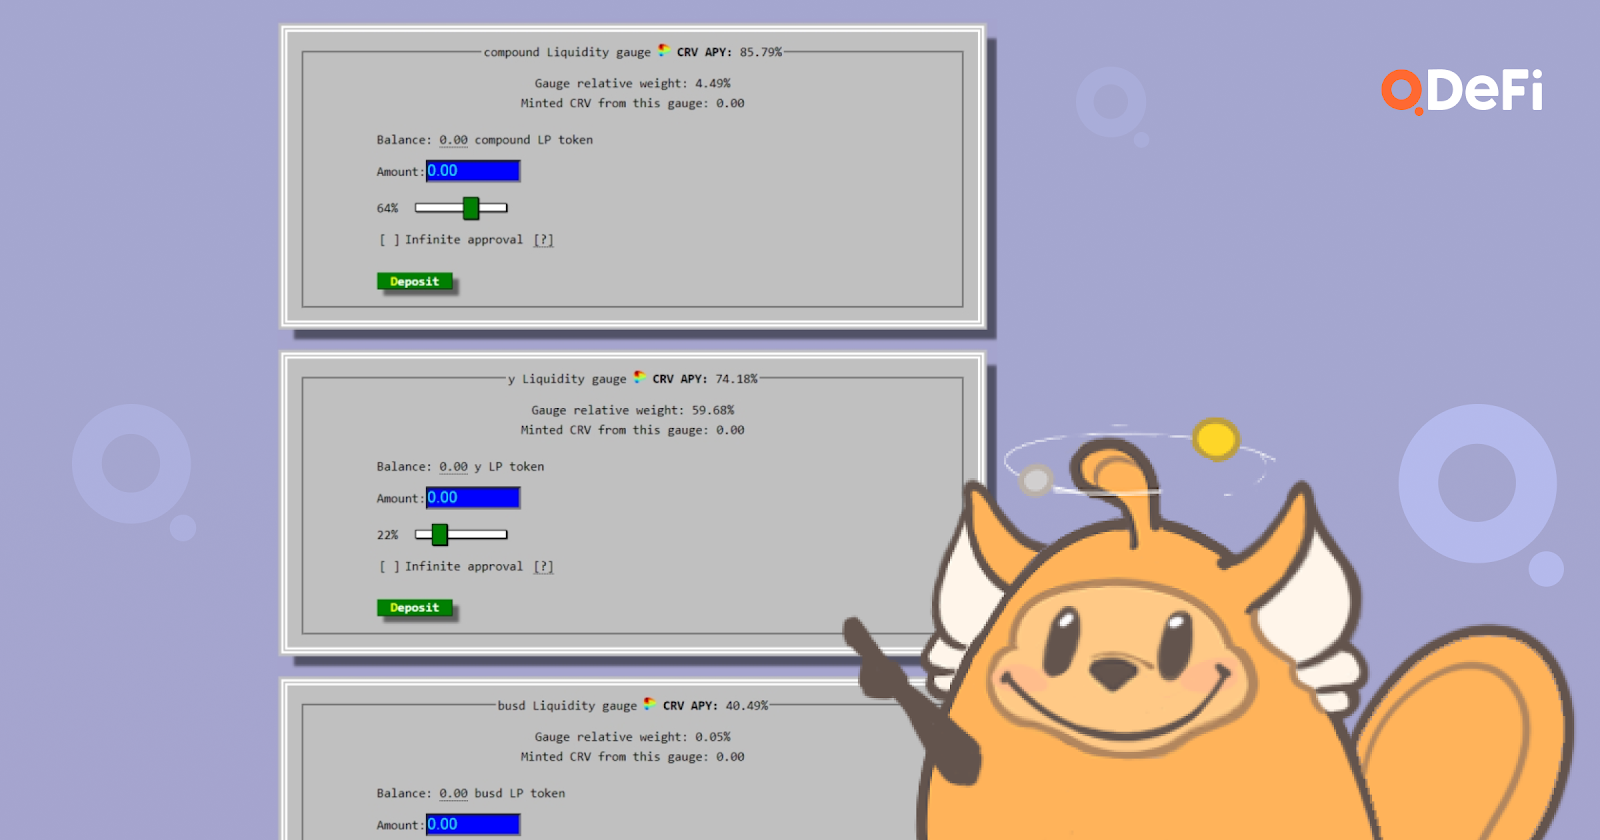Click 'Gauge relative weight: 59.68%' text
The image size is (1600, 840).
tap(632, 411)
